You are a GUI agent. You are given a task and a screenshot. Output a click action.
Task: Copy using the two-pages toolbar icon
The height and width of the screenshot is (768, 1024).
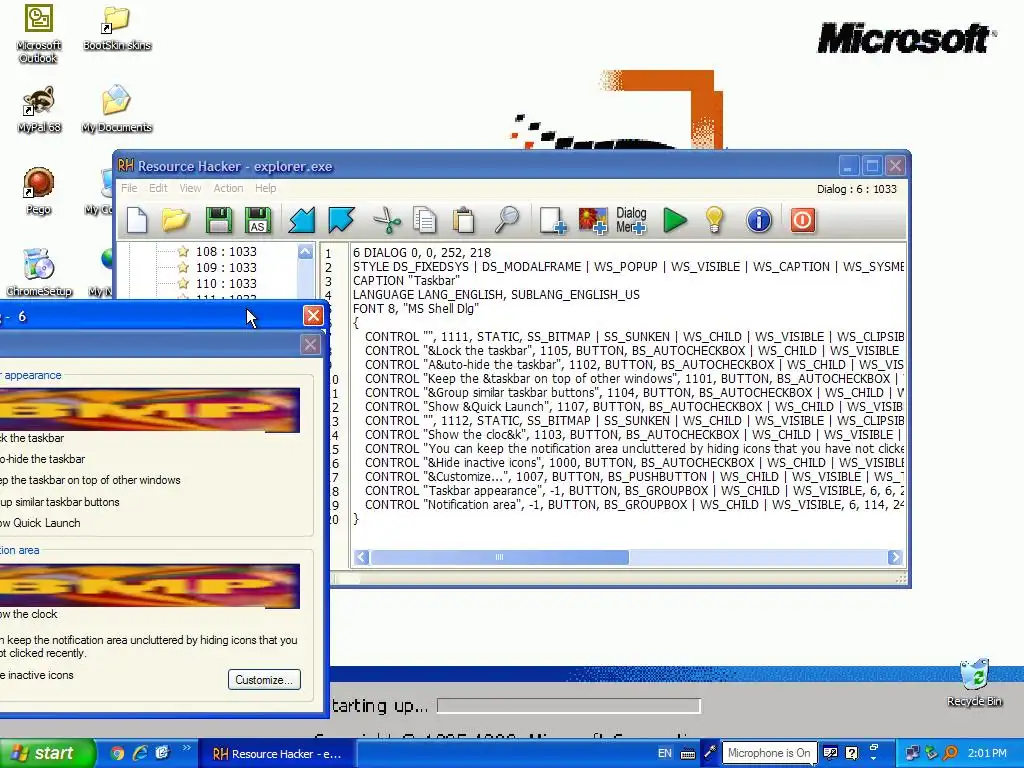click(424, 220)
